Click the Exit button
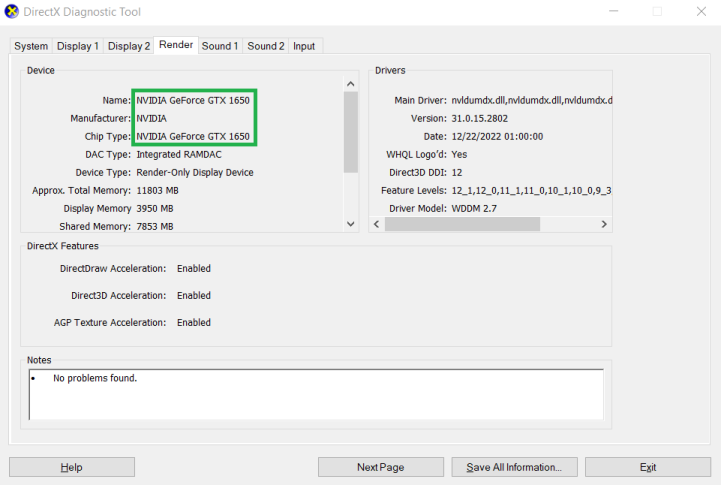The height and width of the screenshot is (485, 721). click(648, 467)
